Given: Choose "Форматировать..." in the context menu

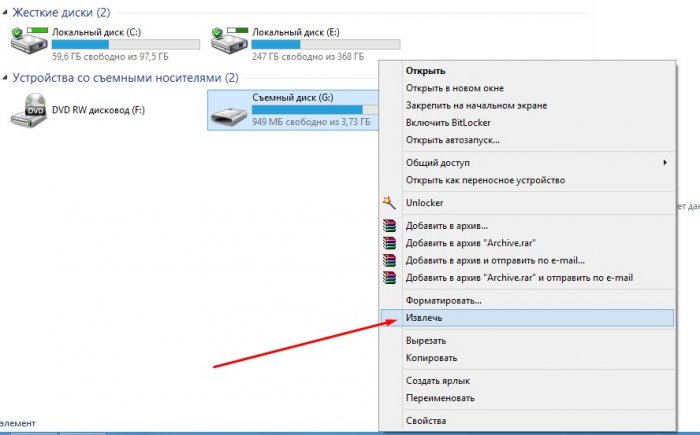Looking at the screenshot, I should pyautogui.click(x=443, y=300).
